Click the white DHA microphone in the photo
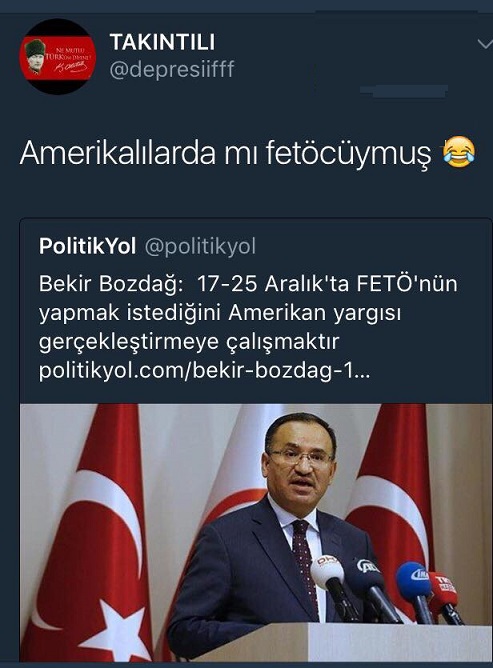 [327, 572]
